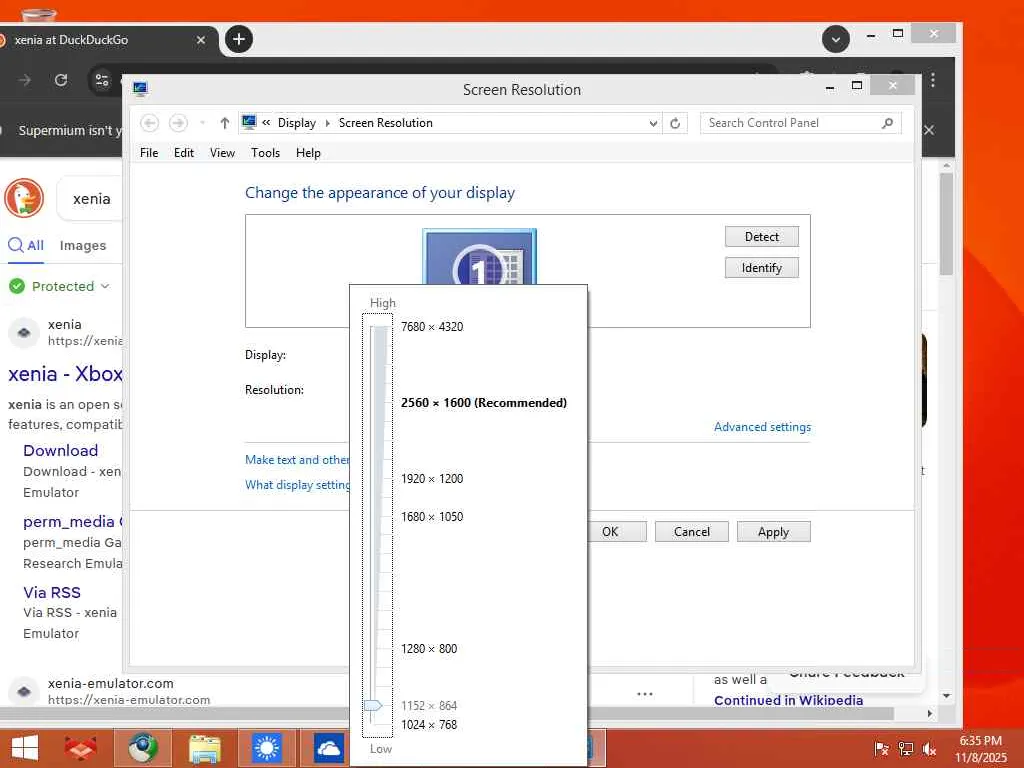The image size is (1024, 768).
Task: Open three-dot options under search result
Action: pos(645,694)
